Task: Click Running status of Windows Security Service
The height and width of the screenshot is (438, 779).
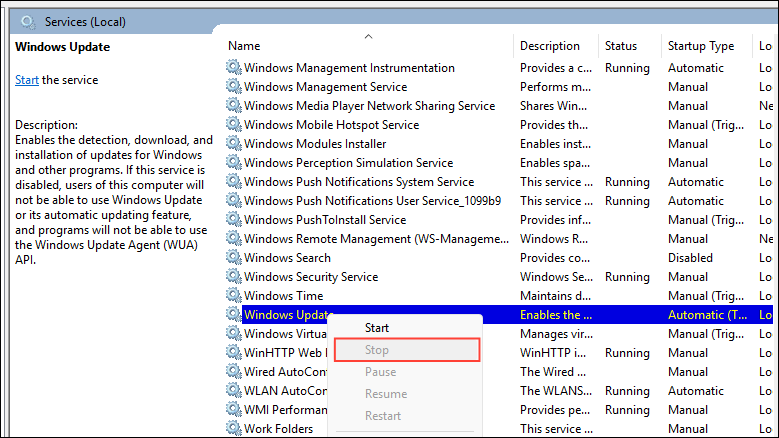Action: (x=627, y=277)
